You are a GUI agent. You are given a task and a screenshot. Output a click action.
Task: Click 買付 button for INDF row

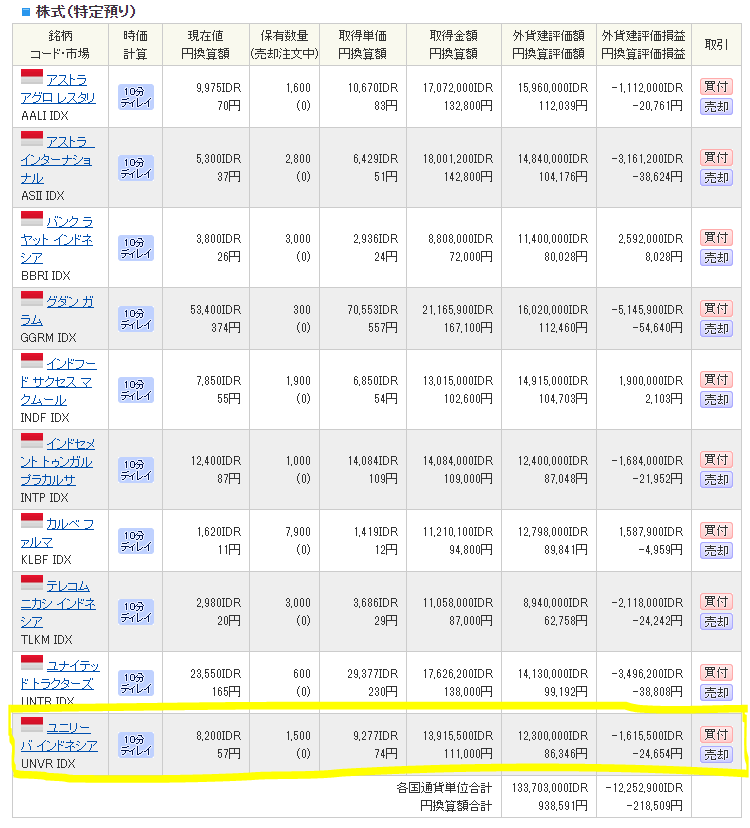716,380
